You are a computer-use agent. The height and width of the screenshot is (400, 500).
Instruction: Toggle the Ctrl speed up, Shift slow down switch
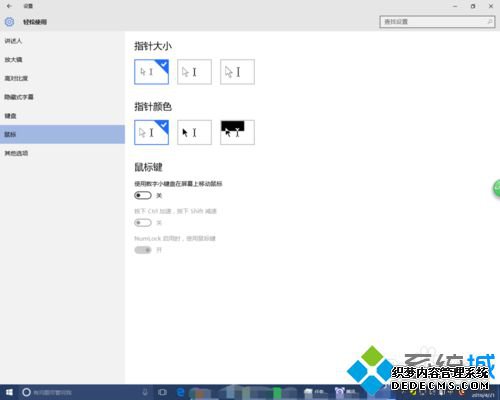pyautogui.click(x=143, y=223)
